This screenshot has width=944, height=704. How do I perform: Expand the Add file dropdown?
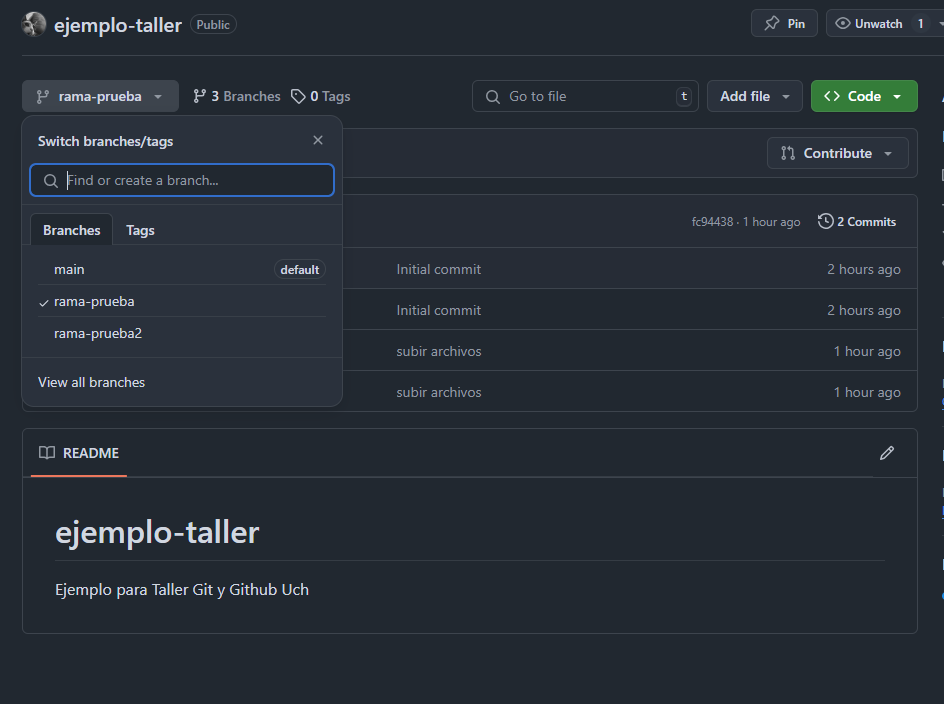coord(754,96)
